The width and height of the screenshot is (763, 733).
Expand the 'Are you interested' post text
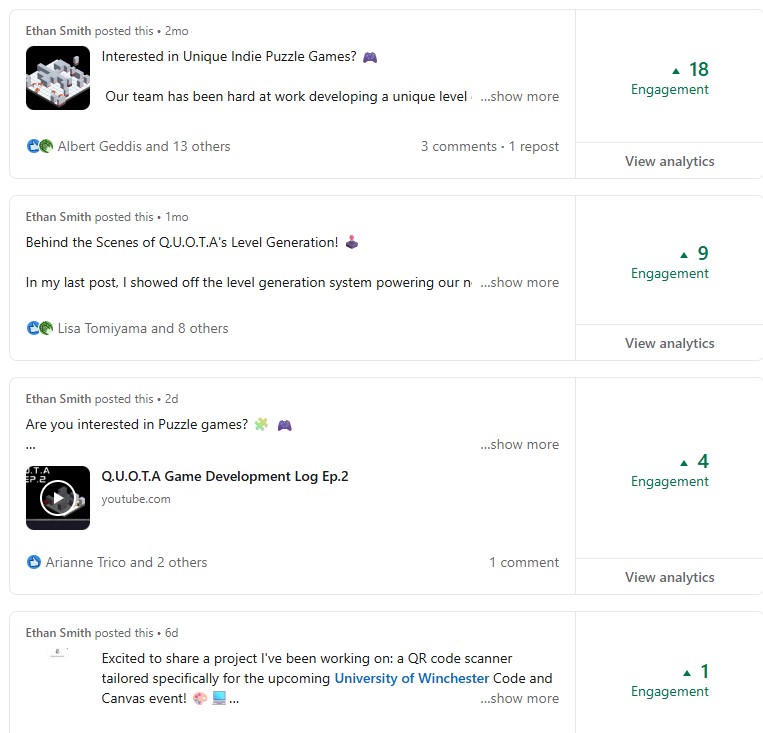point(519,445)
